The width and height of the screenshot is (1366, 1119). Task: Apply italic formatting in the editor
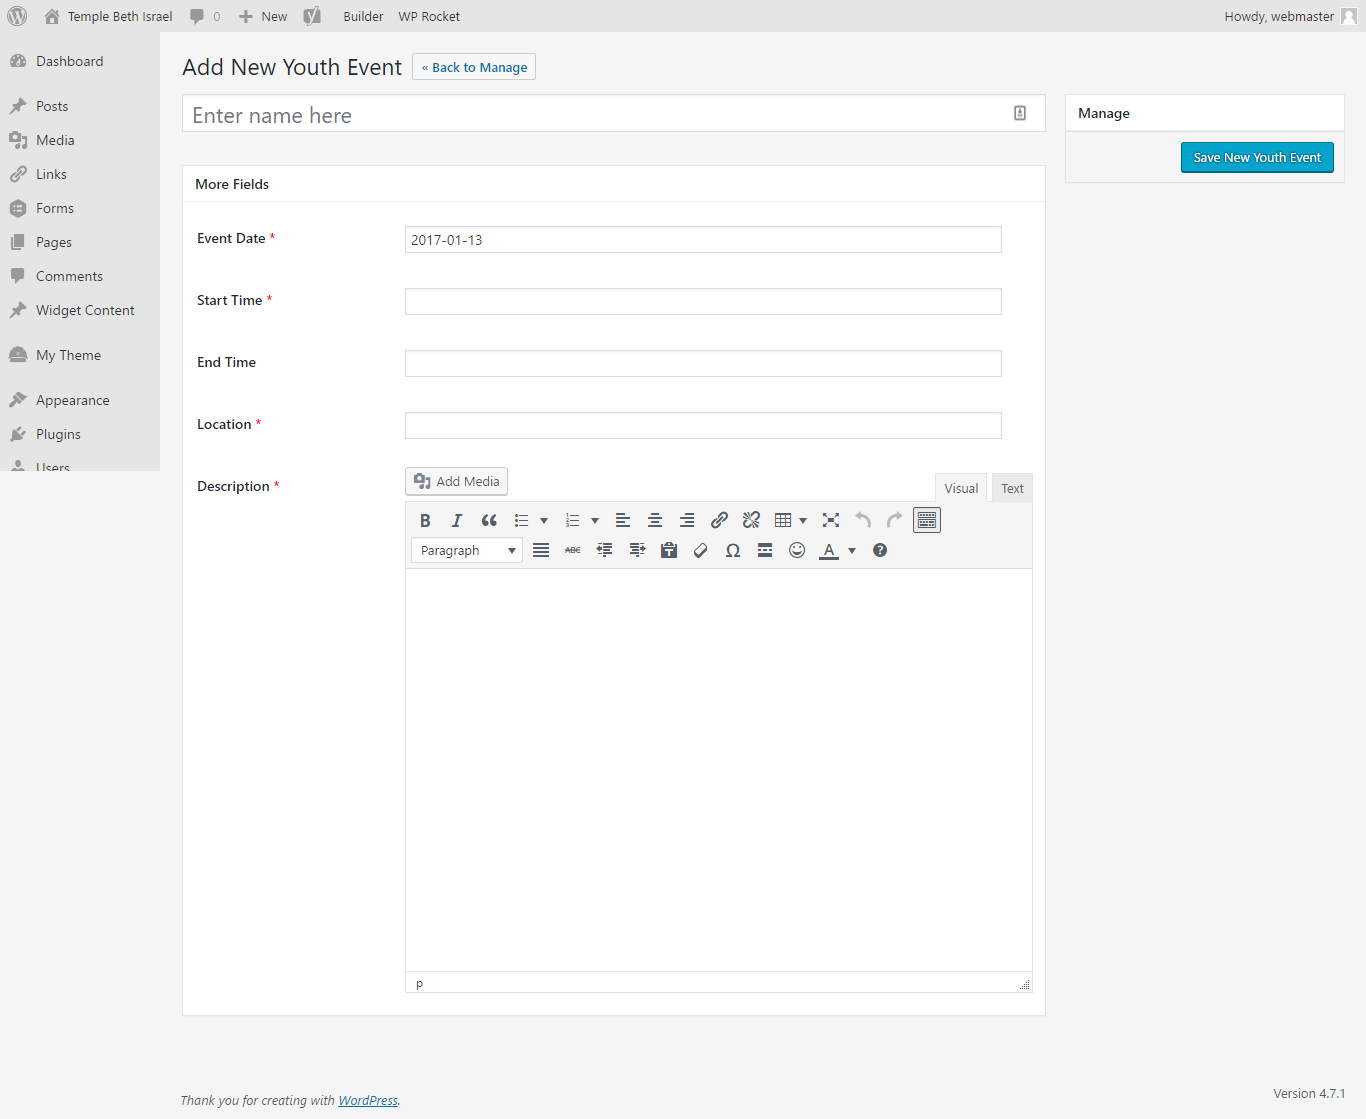coord(457,520)
